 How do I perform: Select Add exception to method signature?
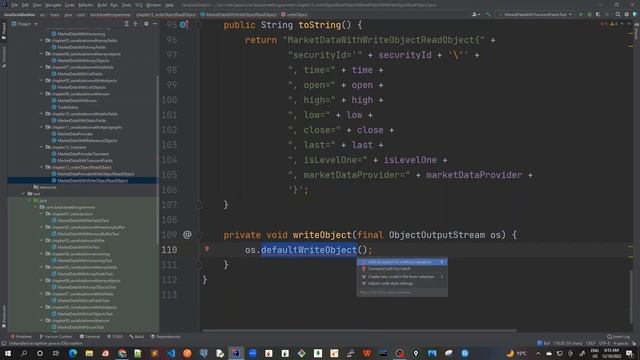pos(402,262)
